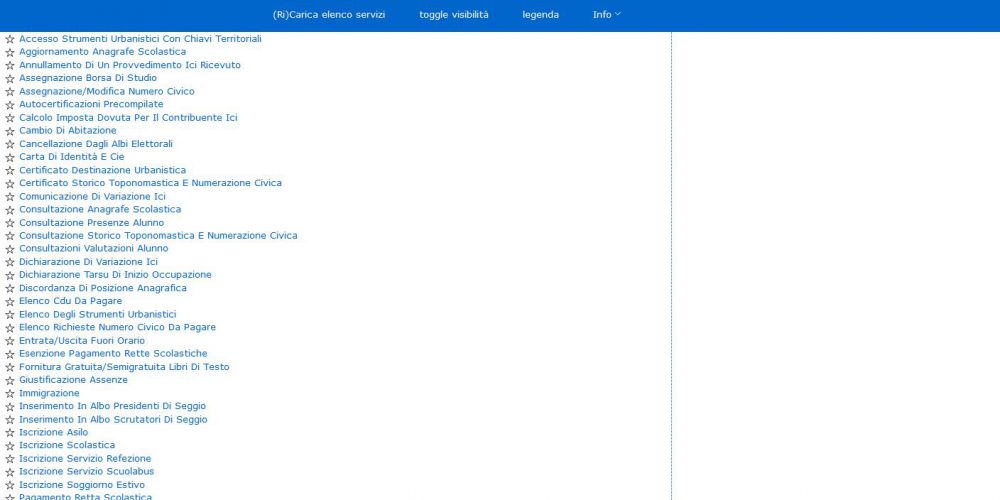This screenshot has width=1000, height=500.
Task: Expand the Info dropdown menu
Action: [x=606, y=15]
